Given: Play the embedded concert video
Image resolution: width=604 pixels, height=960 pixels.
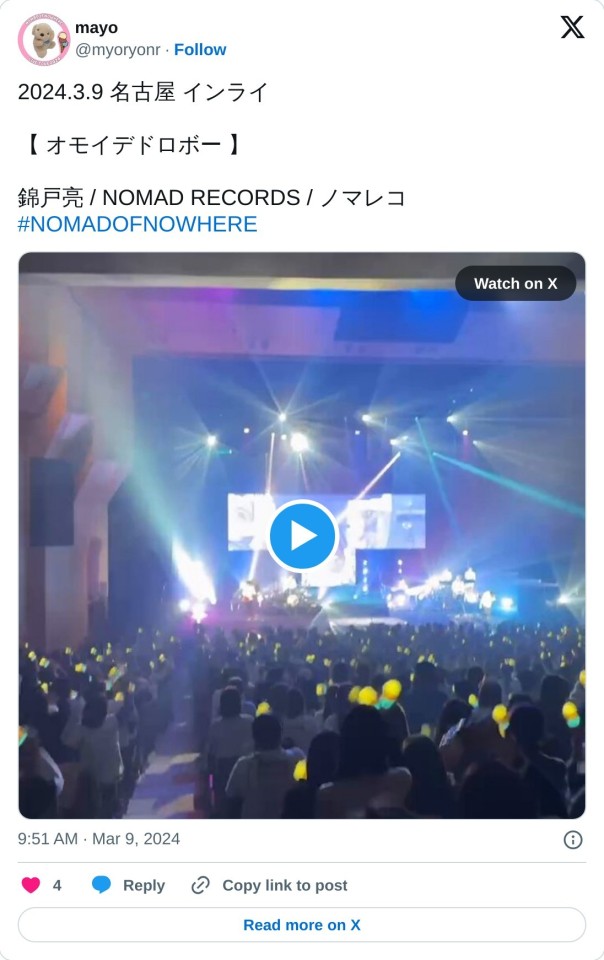Looking at the screenshot, I should 302,535.
